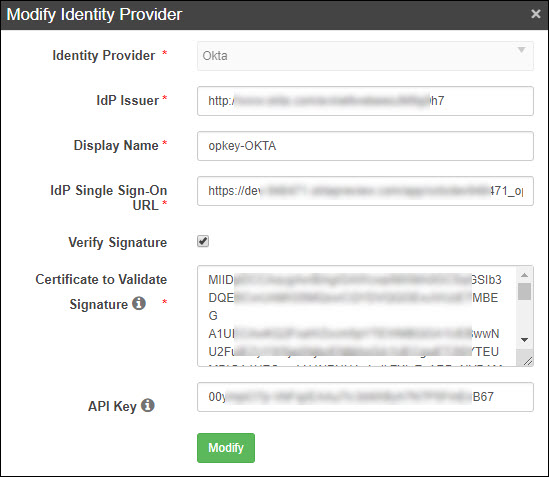Click the API Key label text
The width and height of the screenshot is (549, 477).
[x=112, y=406]
